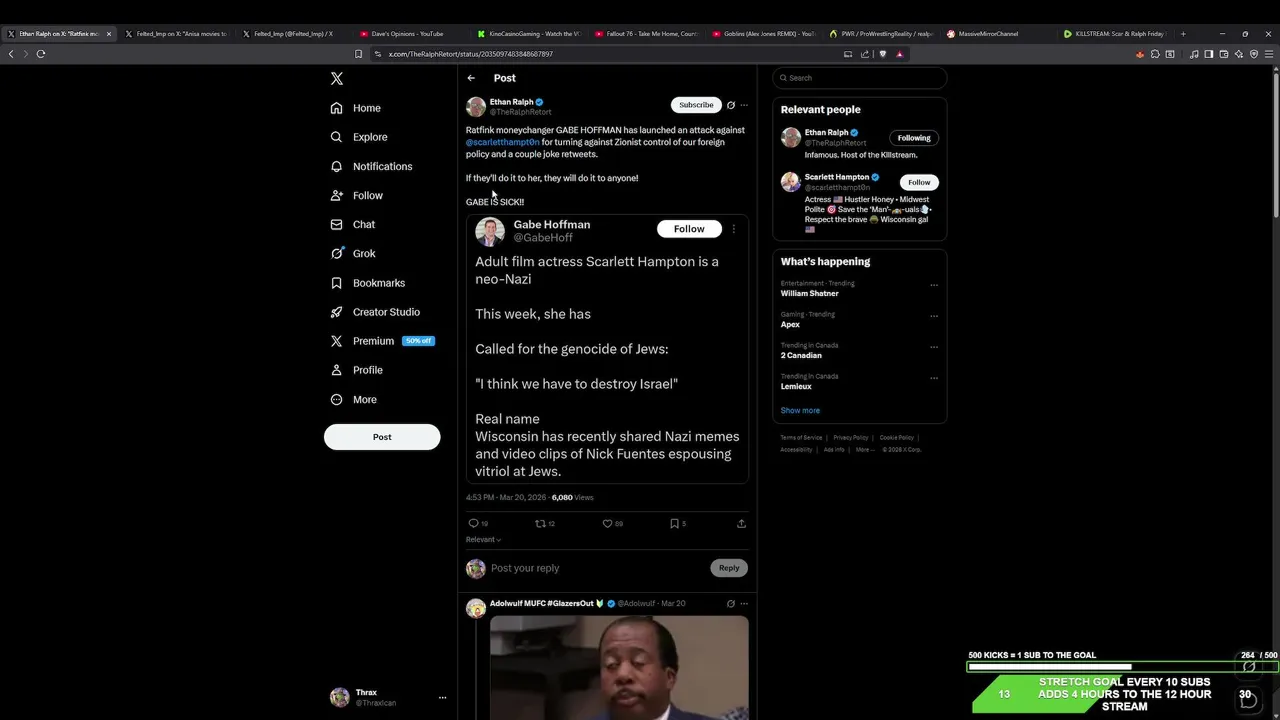Click Following button for Ethan Ralph
The height and width of the screenshot is (720, 1280).
pos(914,138)
